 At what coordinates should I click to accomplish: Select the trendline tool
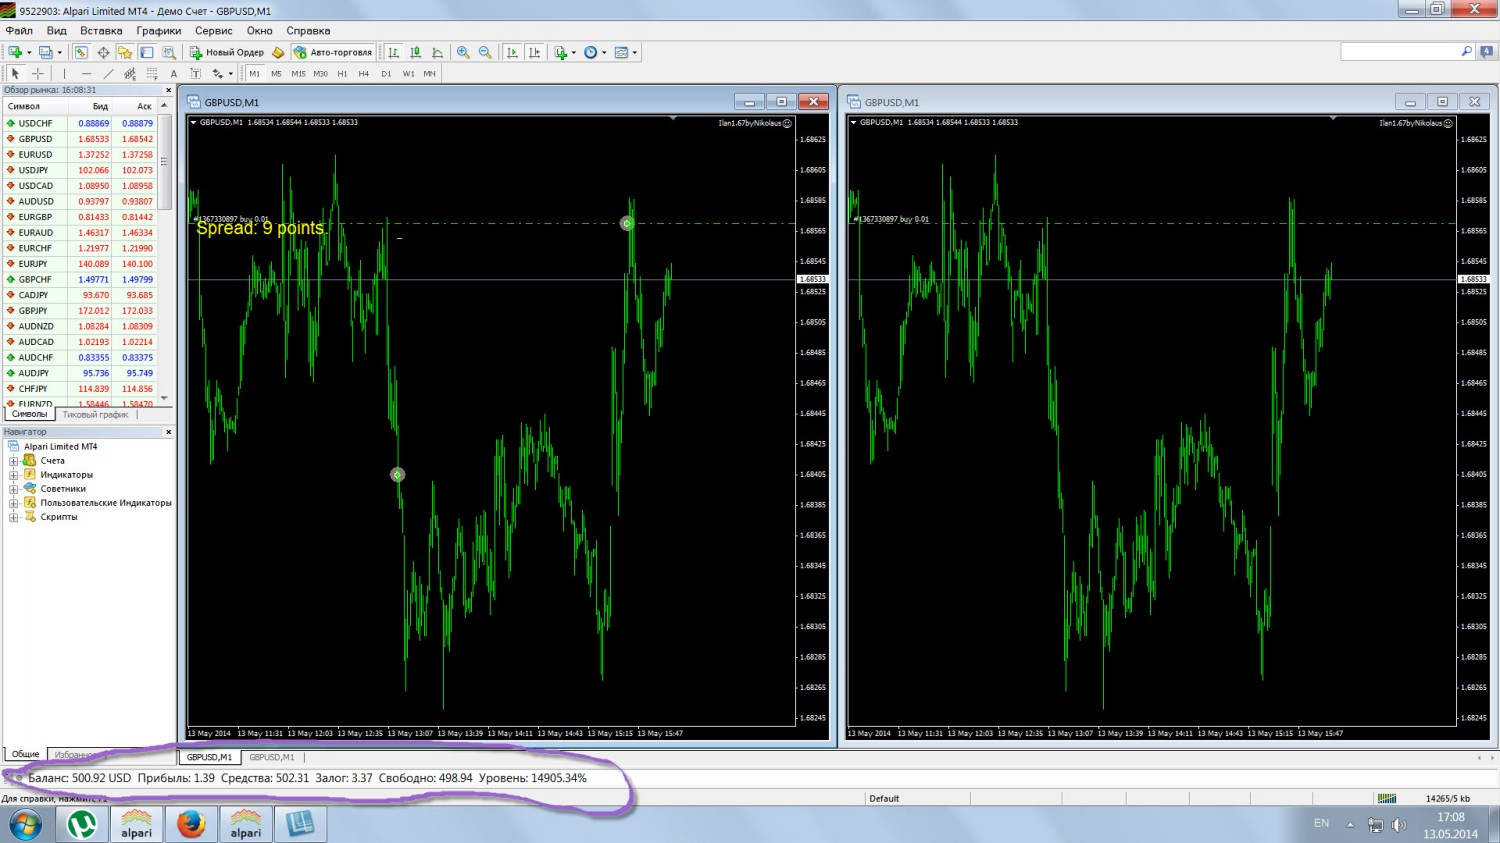tap(108, 73)
